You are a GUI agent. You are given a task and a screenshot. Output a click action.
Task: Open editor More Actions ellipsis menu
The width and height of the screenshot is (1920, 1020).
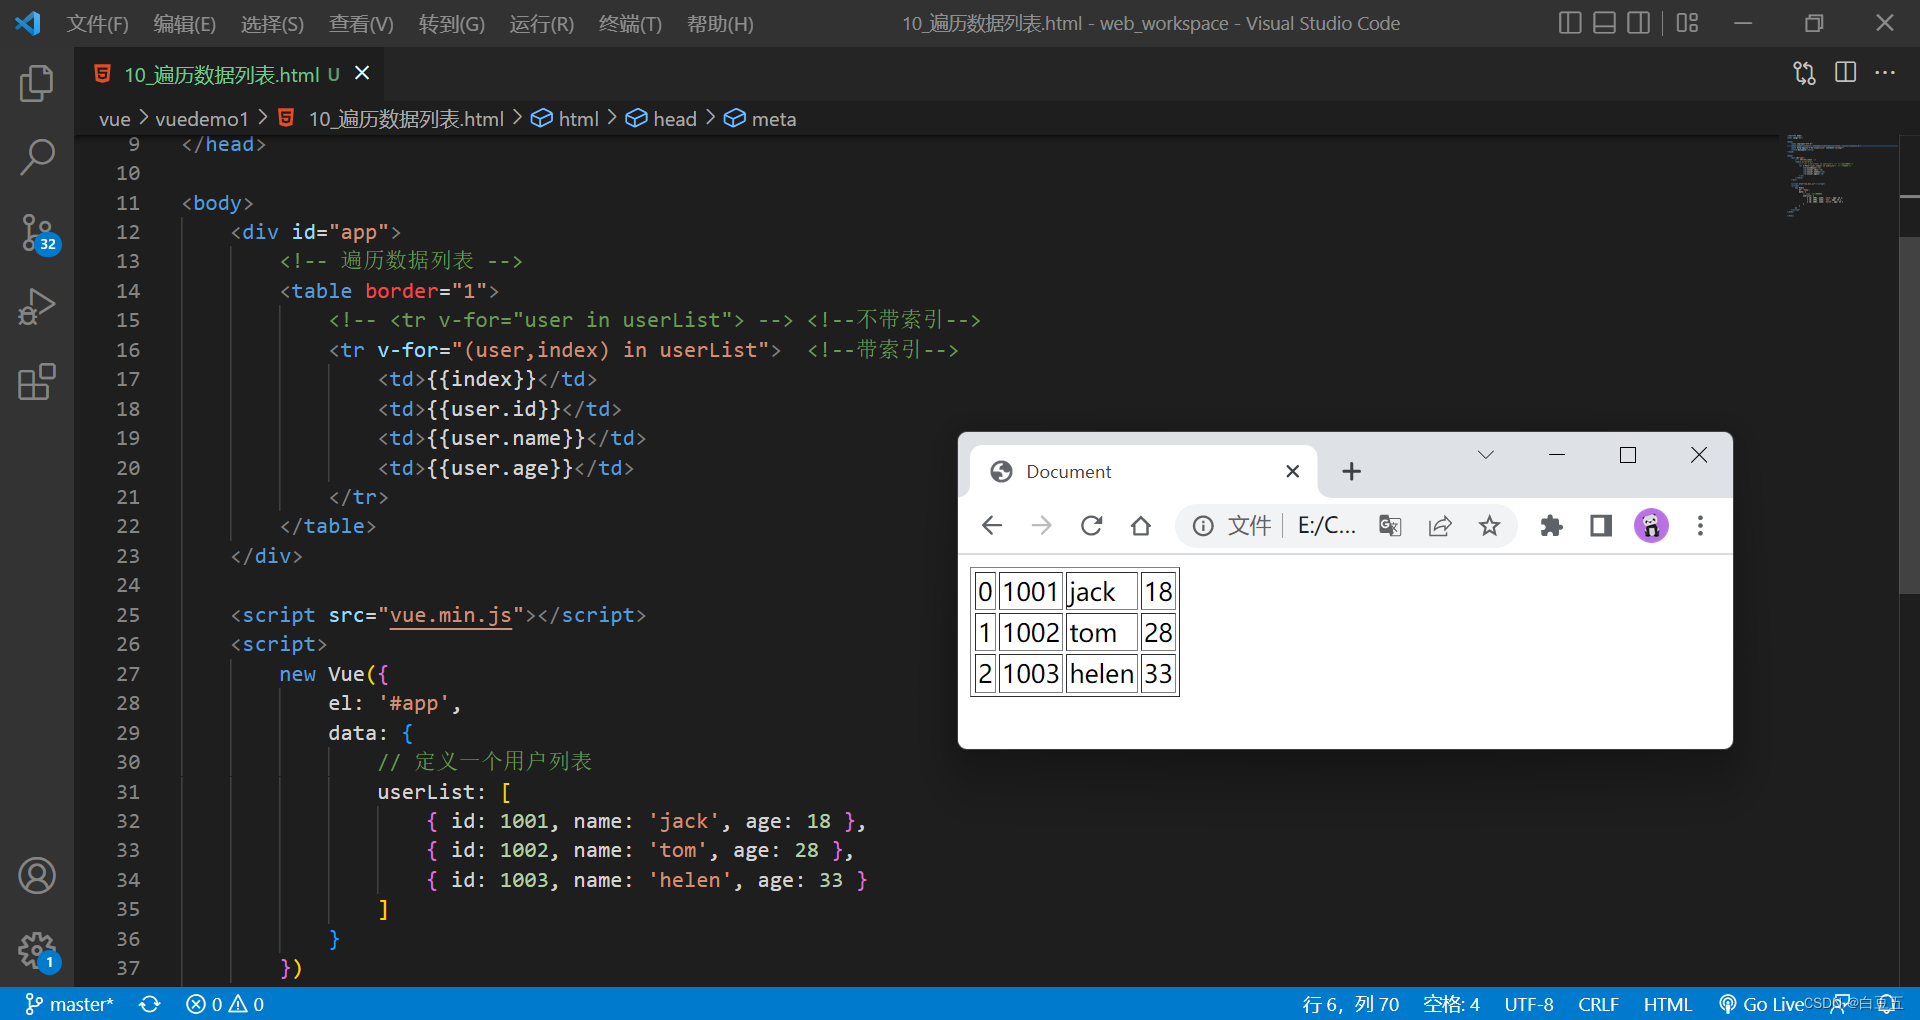tap(1885, 73)
